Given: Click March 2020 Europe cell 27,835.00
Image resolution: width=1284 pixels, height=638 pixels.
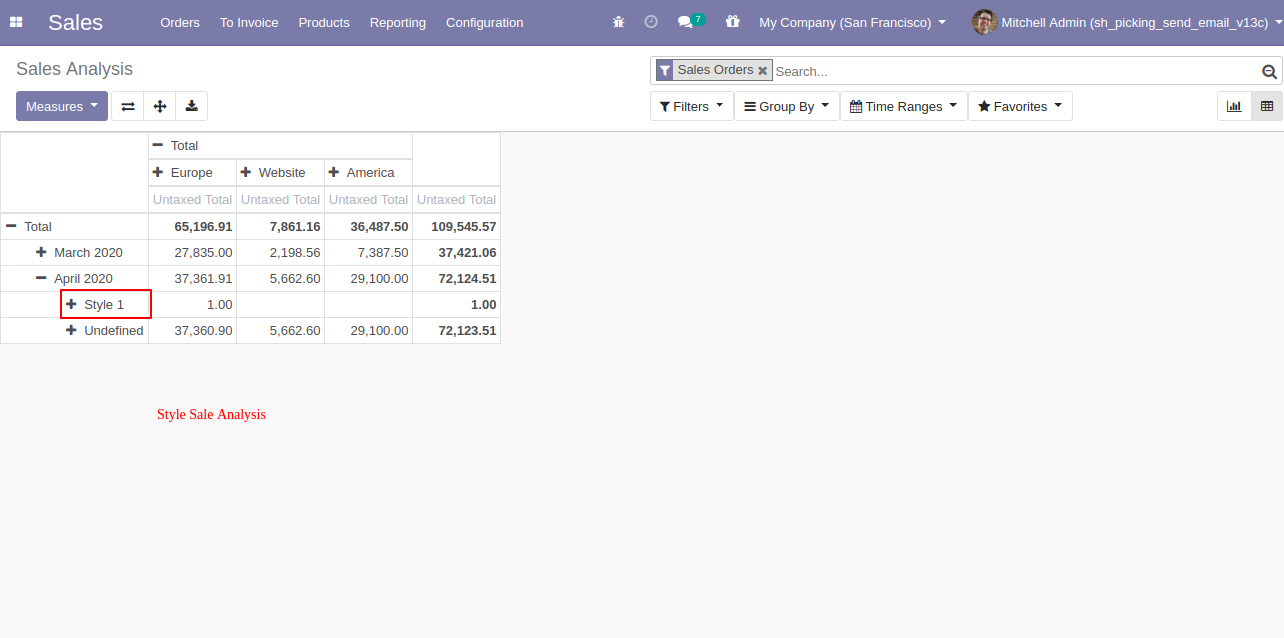Looking at the screenshot, I should tap(192, 252).
